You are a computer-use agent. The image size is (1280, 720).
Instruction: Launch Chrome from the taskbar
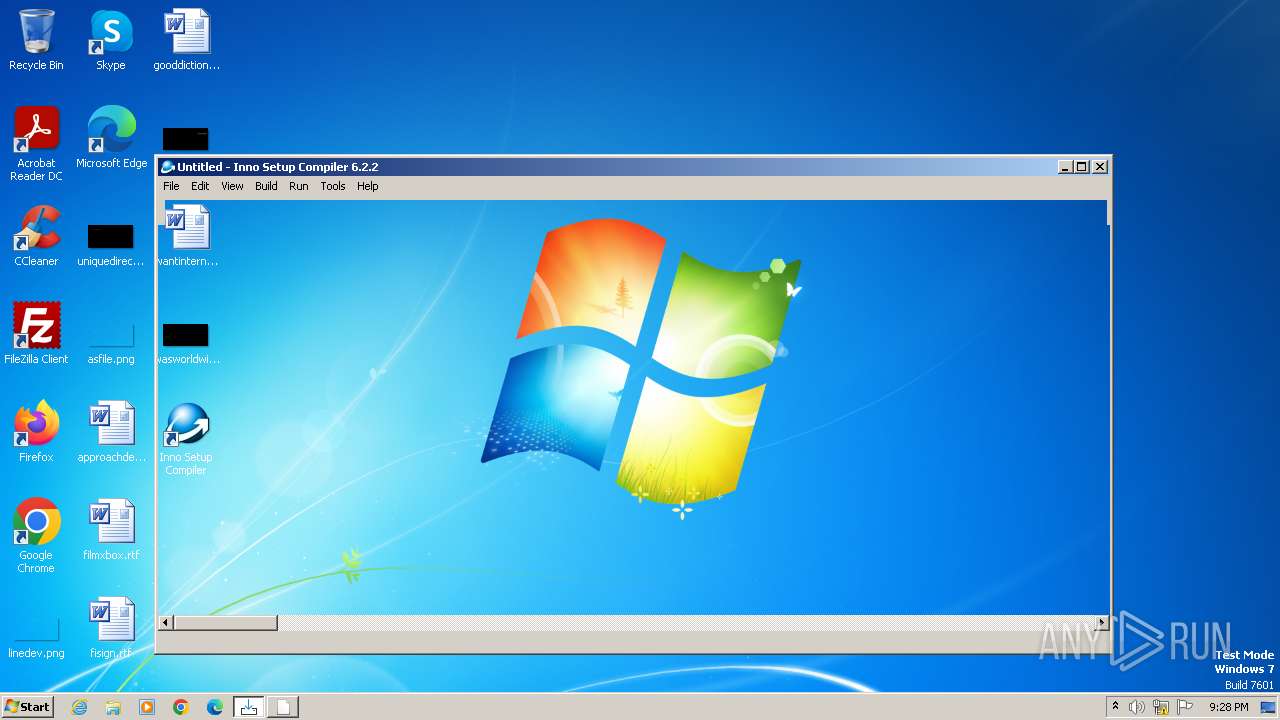click(x=181, y=707)
